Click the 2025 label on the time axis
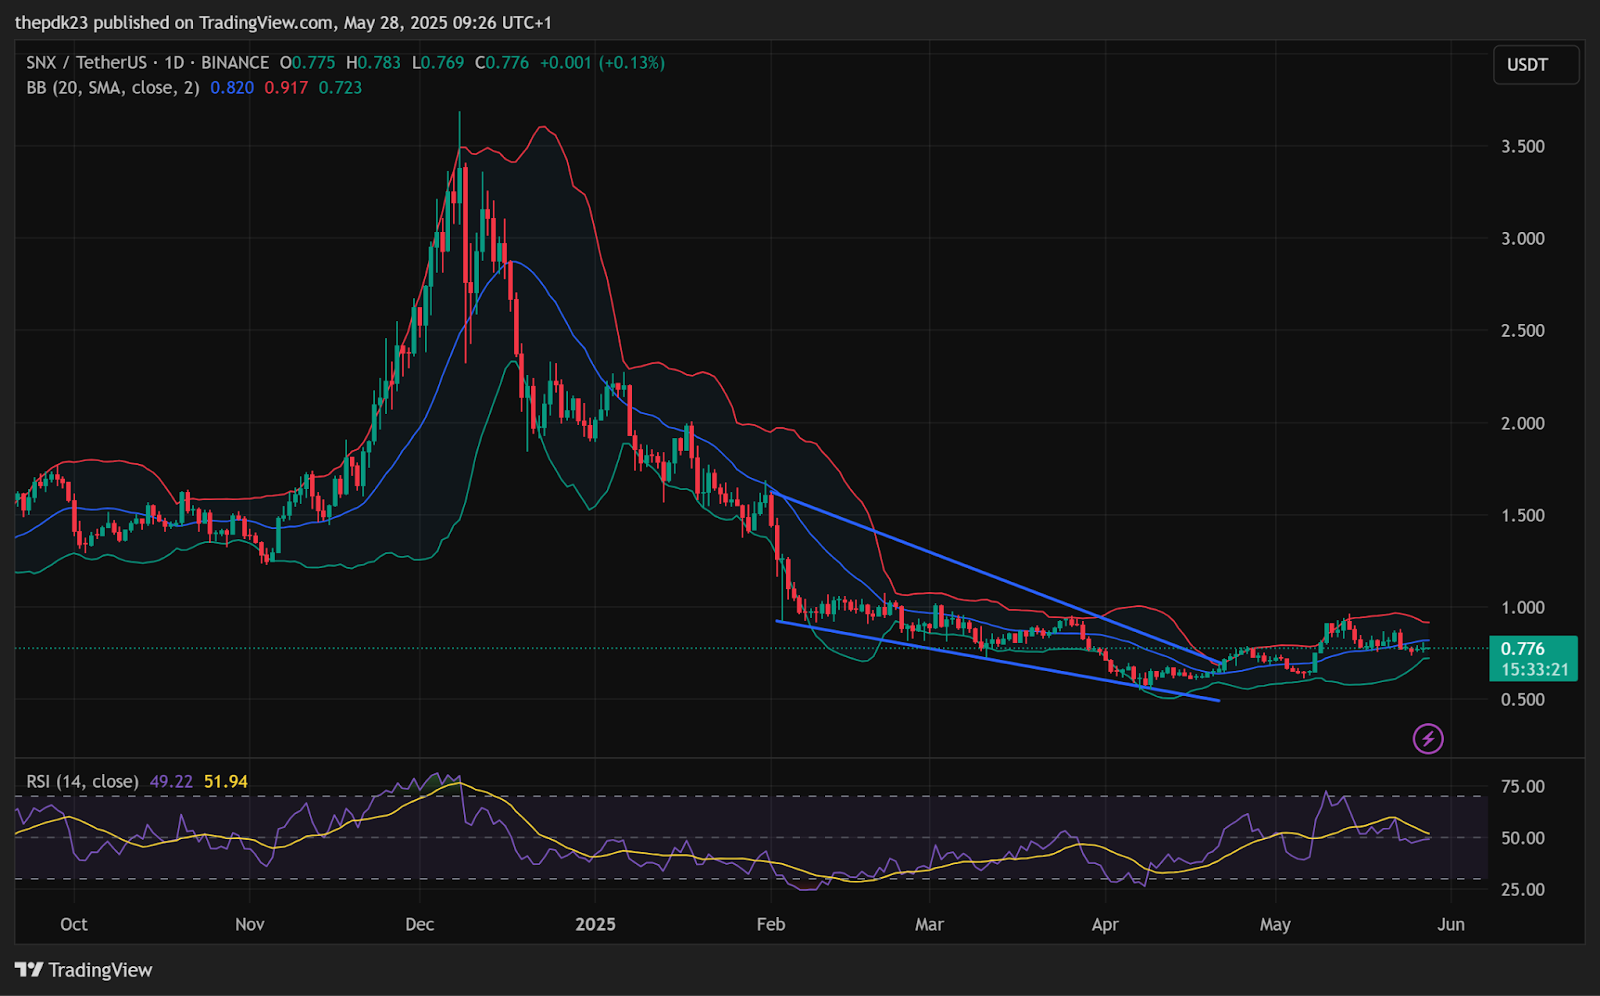The height and width of the screenshot is (996, 1600). click(595, 924)
